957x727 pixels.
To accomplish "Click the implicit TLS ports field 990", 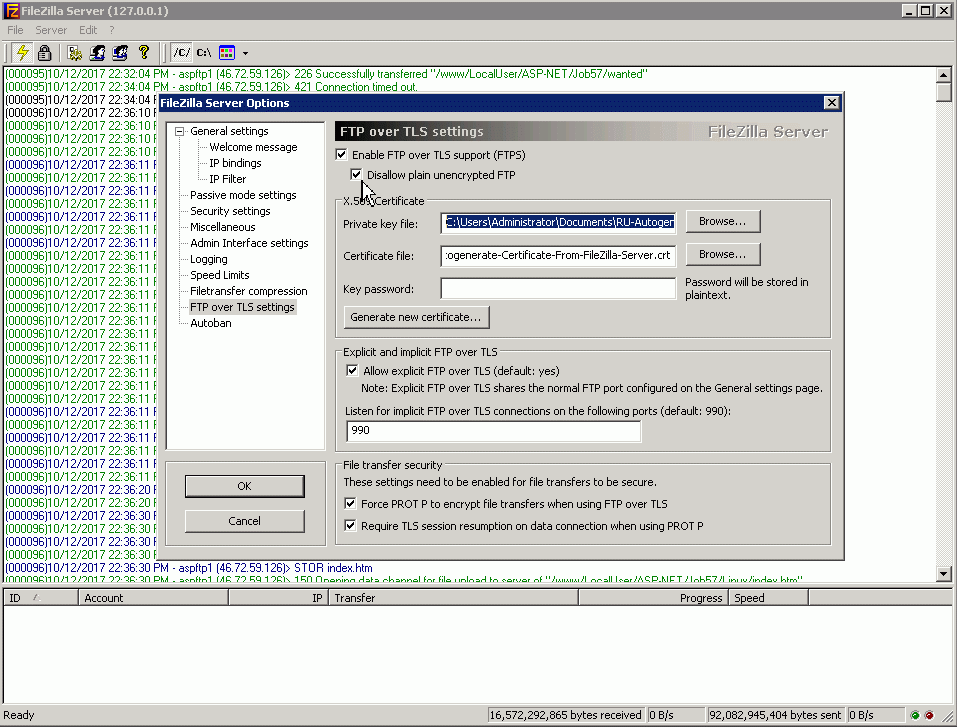I will 493,431.
